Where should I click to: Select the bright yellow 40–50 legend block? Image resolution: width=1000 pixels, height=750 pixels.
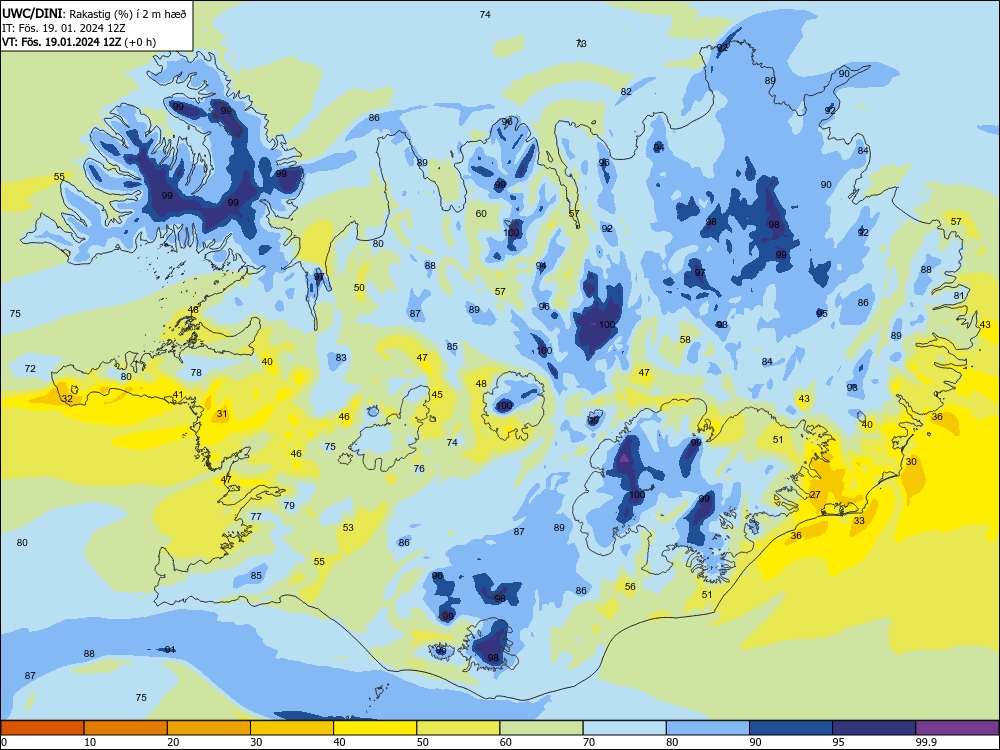(x=375, y=728)
